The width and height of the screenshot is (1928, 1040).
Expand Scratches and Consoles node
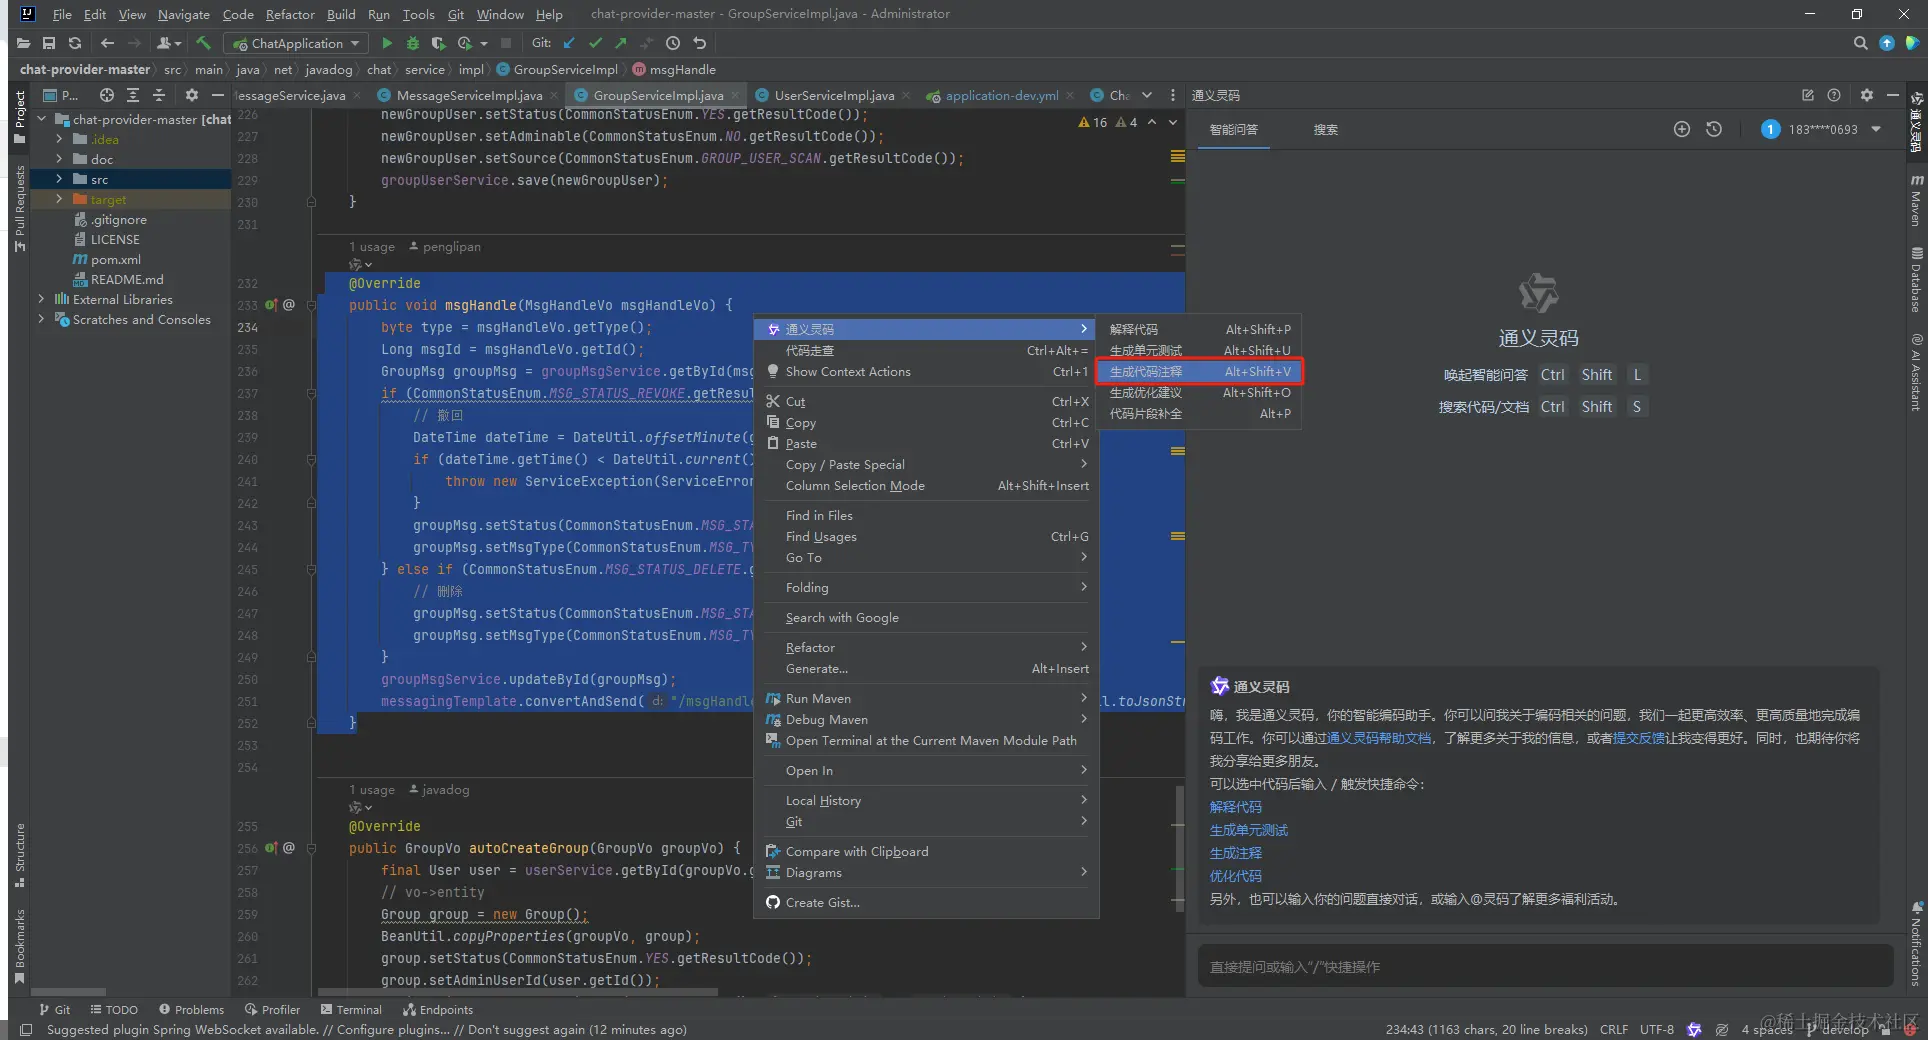click(x=41, y=319)
